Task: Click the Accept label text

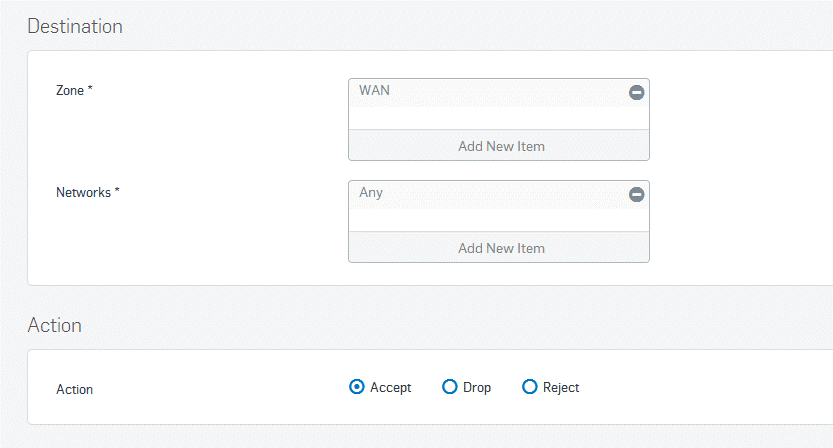Action: pos(390,387)
